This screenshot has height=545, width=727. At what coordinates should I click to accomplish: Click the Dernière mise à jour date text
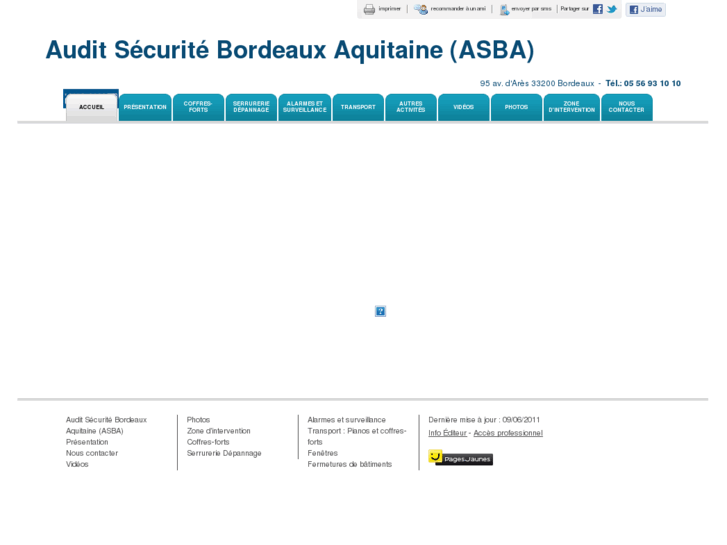(x=484, y=420)
